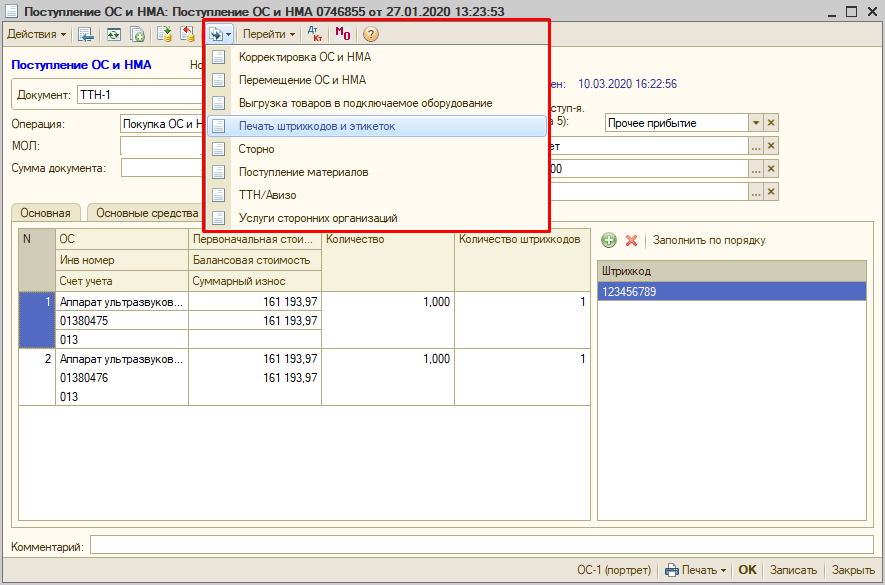This screenshot has width=885, height=585.
Task: Click the red X delete barcode icon
Action: (631, 240)
